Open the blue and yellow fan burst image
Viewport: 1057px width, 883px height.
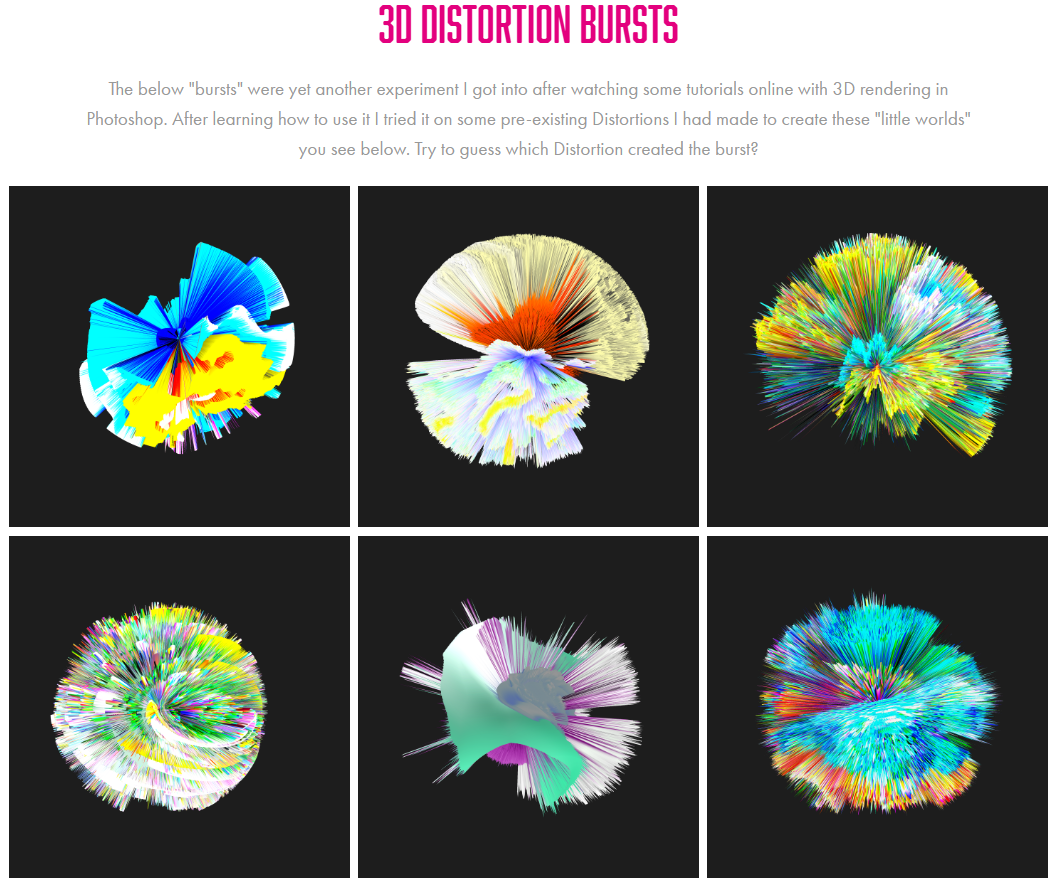coord(179,356)
